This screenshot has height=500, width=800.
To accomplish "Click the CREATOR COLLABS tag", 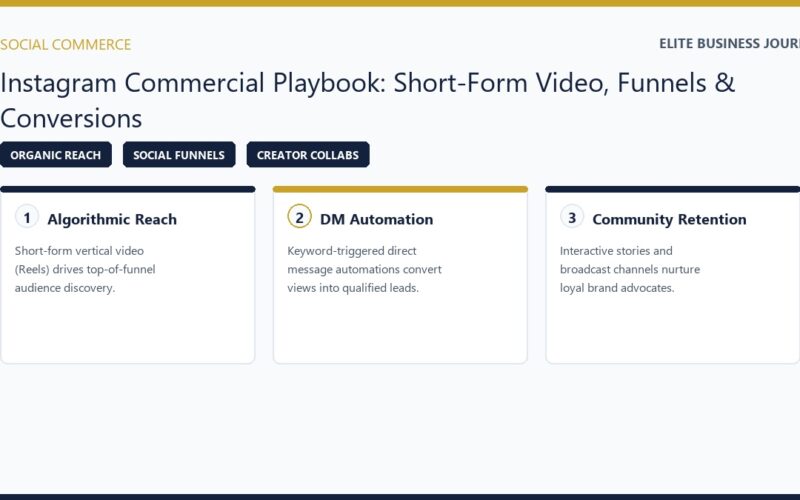I will point(308,155).
